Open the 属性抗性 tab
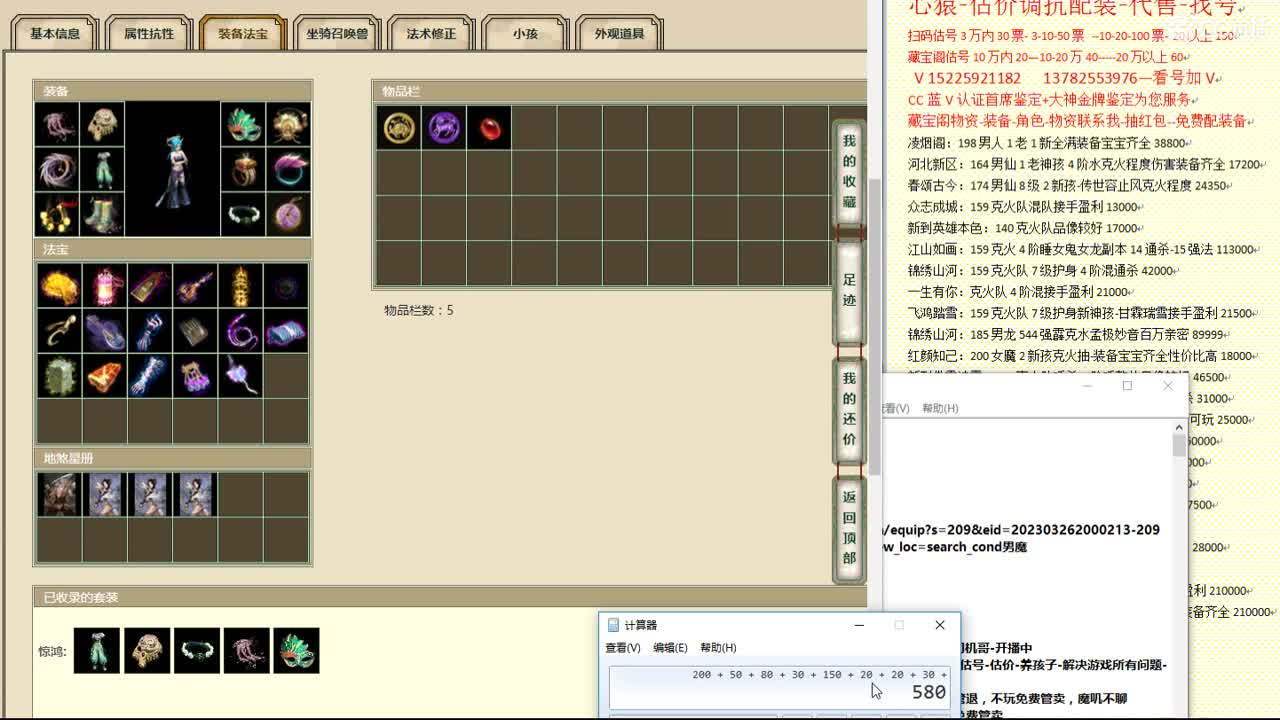Image resolution: width=1280 pixels, height=720 pixels. tap(149, 33)
